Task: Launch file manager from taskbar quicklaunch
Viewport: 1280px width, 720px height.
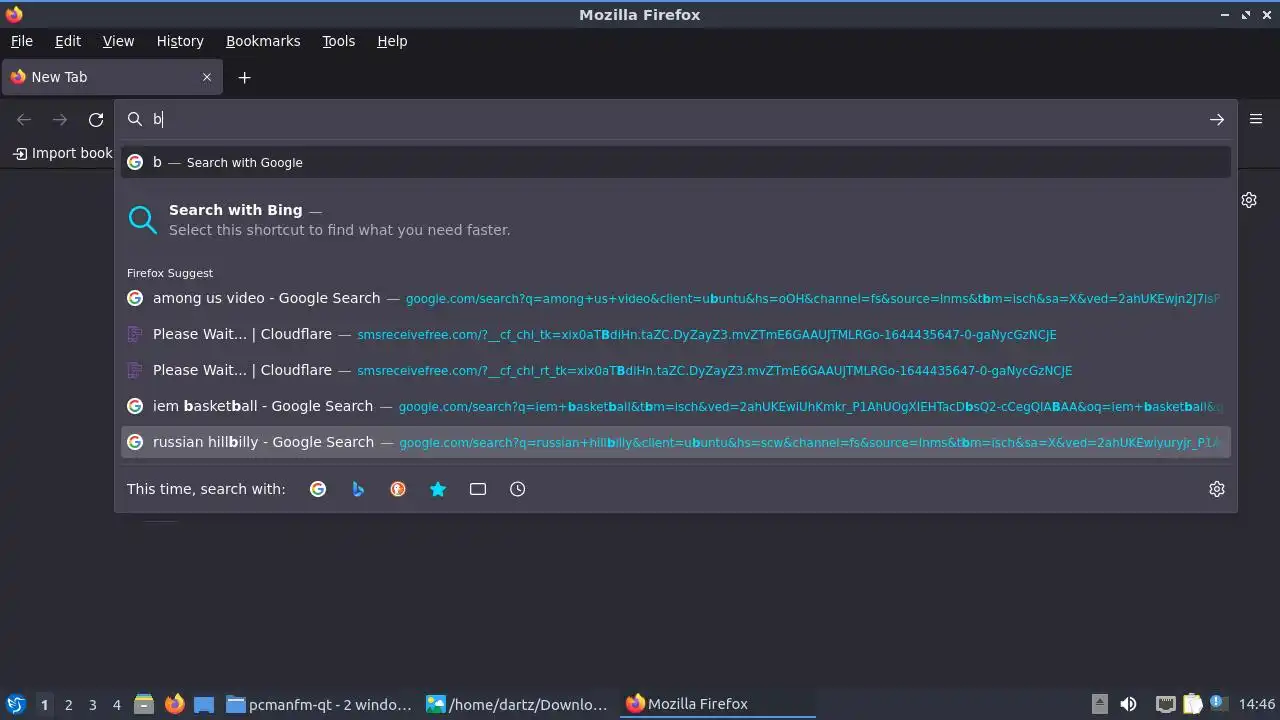Action: tap(144, 704)
